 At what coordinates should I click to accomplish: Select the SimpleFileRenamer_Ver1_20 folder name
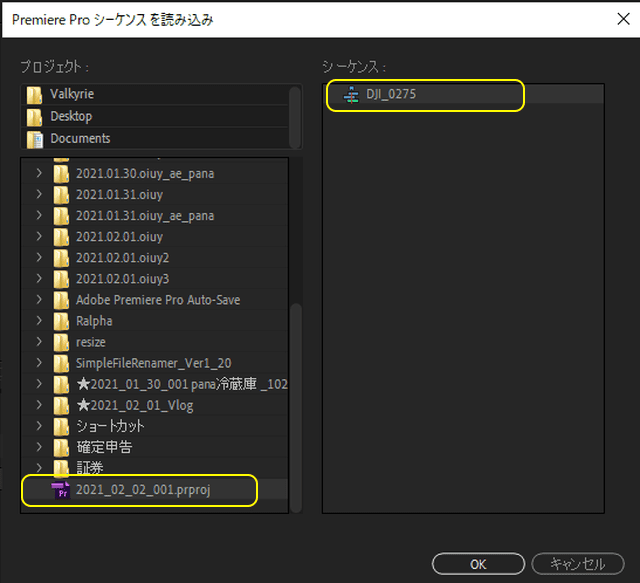point(153,363)
